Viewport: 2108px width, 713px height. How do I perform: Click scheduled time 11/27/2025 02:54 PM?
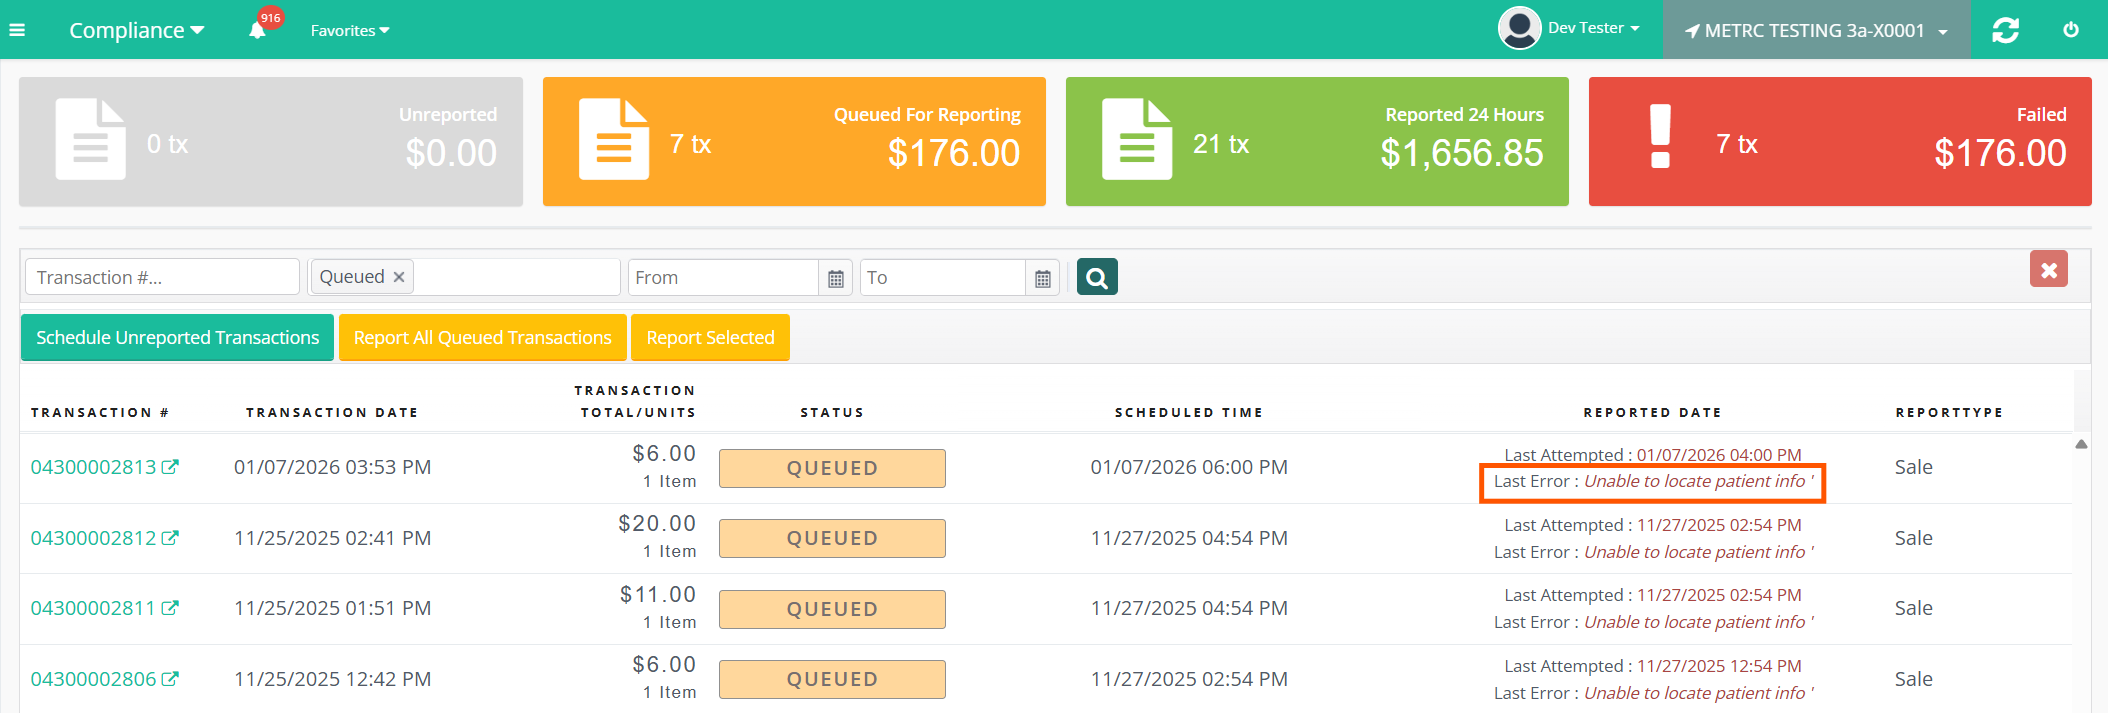[1189, 679]
